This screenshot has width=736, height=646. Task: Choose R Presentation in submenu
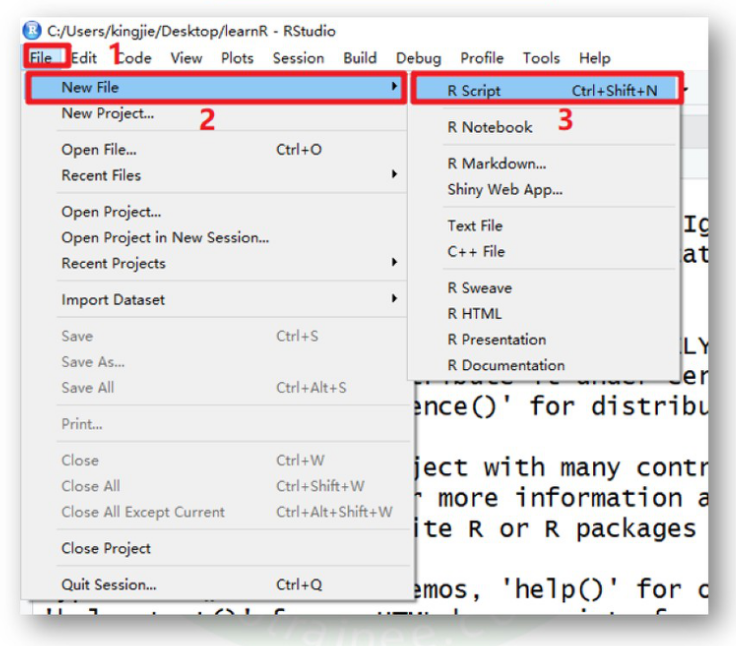click(x=497, y=339)
